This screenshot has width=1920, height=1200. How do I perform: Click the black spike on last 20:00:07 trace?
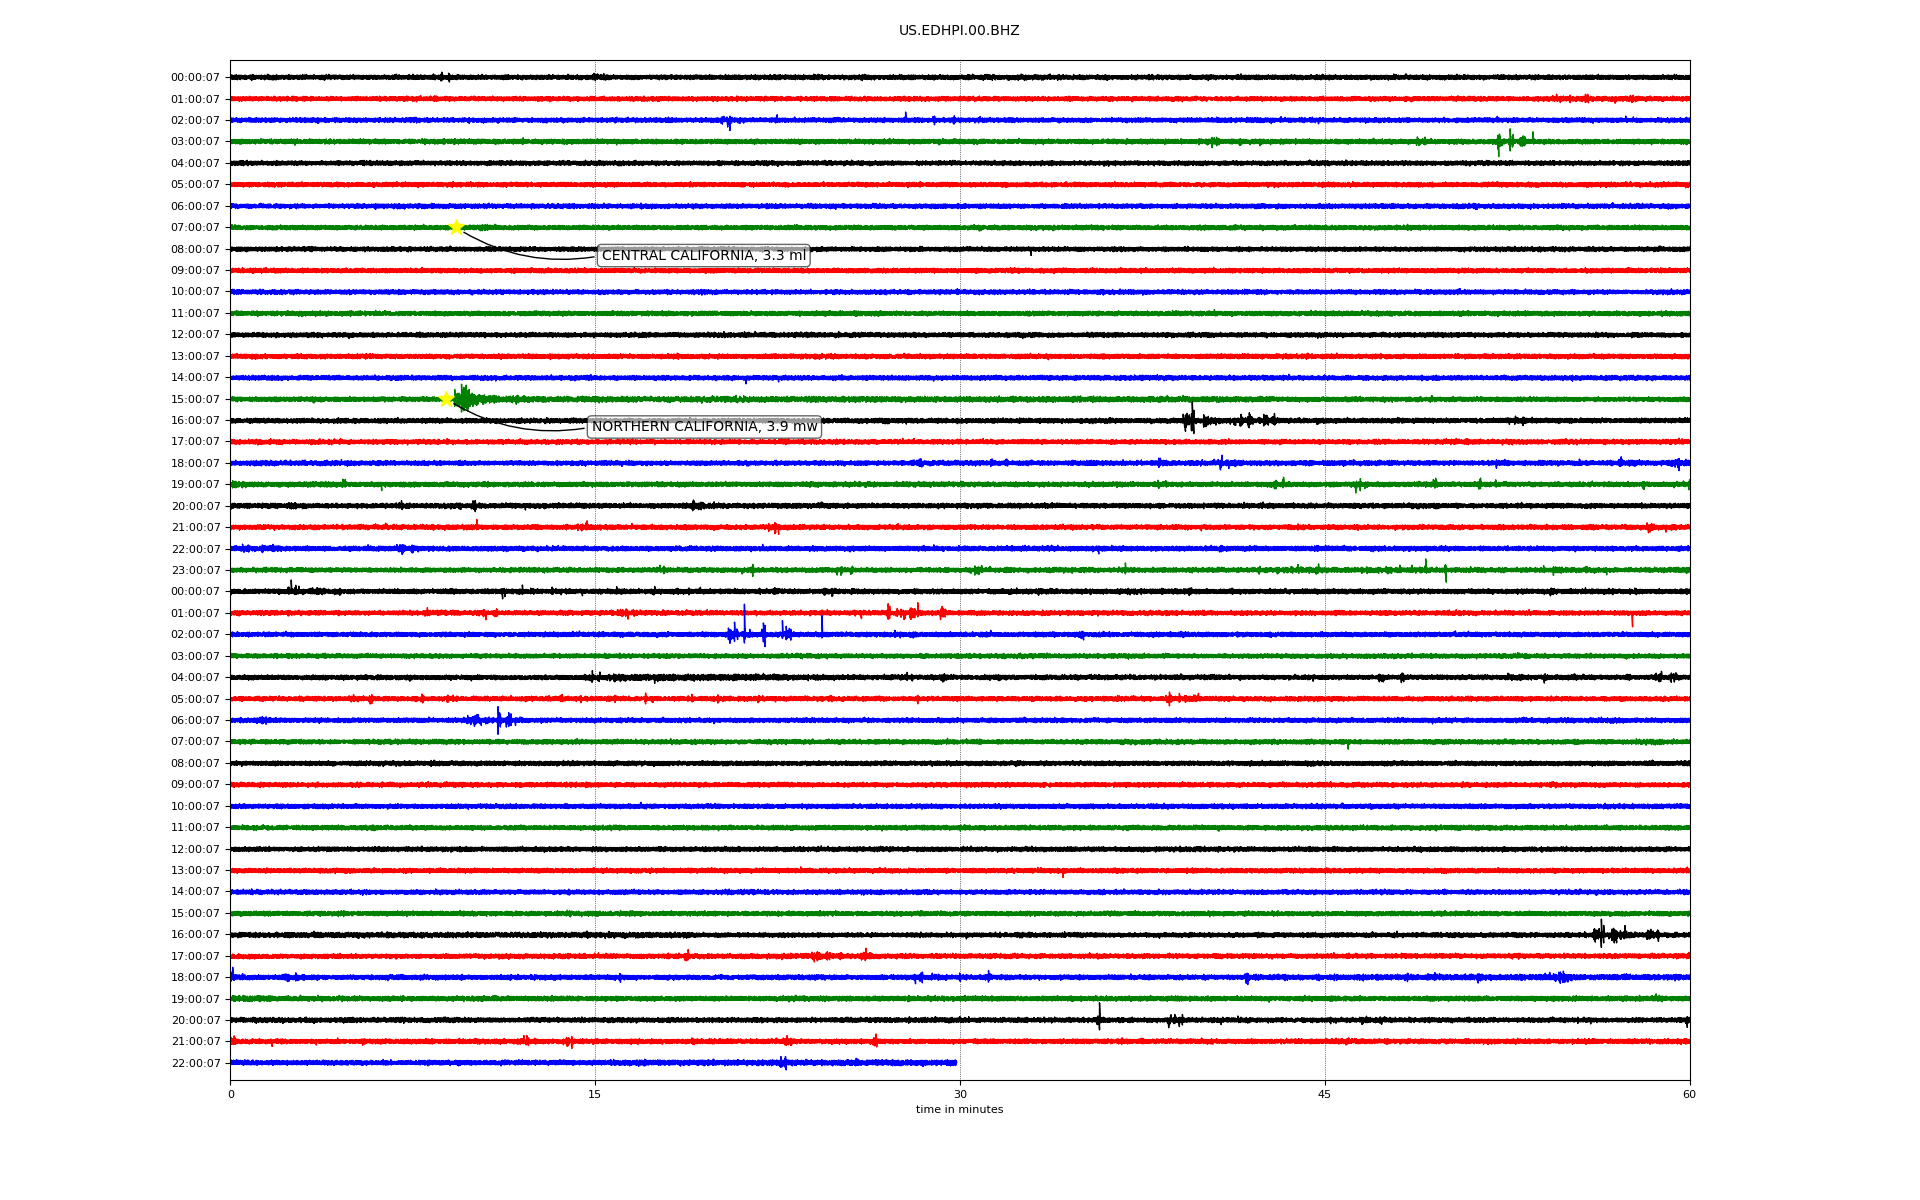[1099, 1018]
